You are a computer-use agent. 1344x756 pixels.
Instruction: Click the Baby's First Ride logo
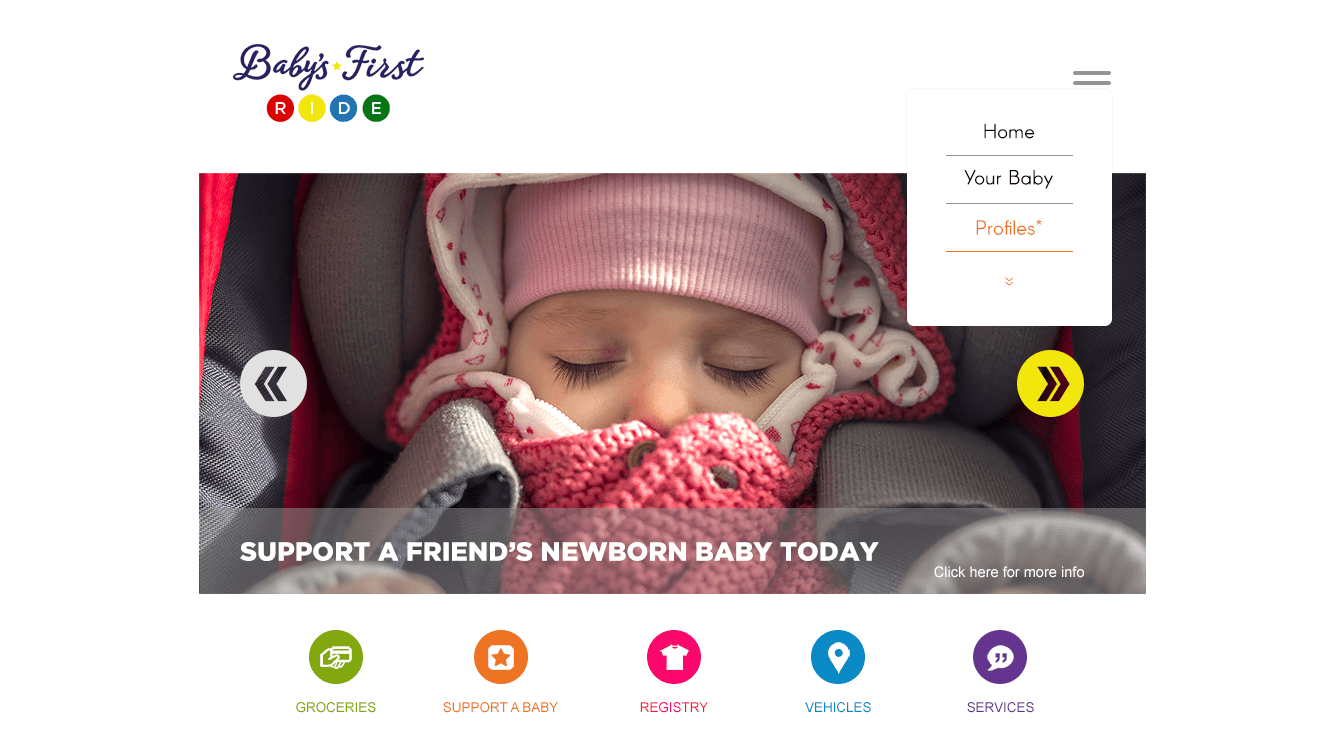click(328, 82)
